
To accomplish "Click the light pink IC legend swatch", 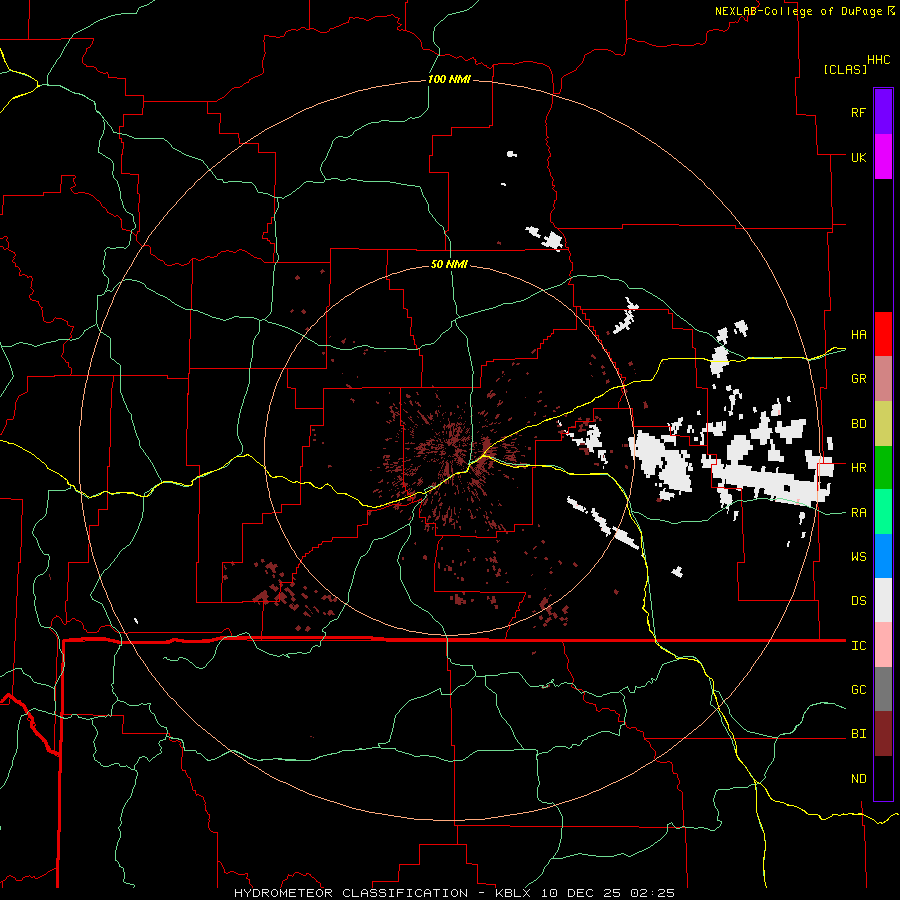I will [883, 645].
